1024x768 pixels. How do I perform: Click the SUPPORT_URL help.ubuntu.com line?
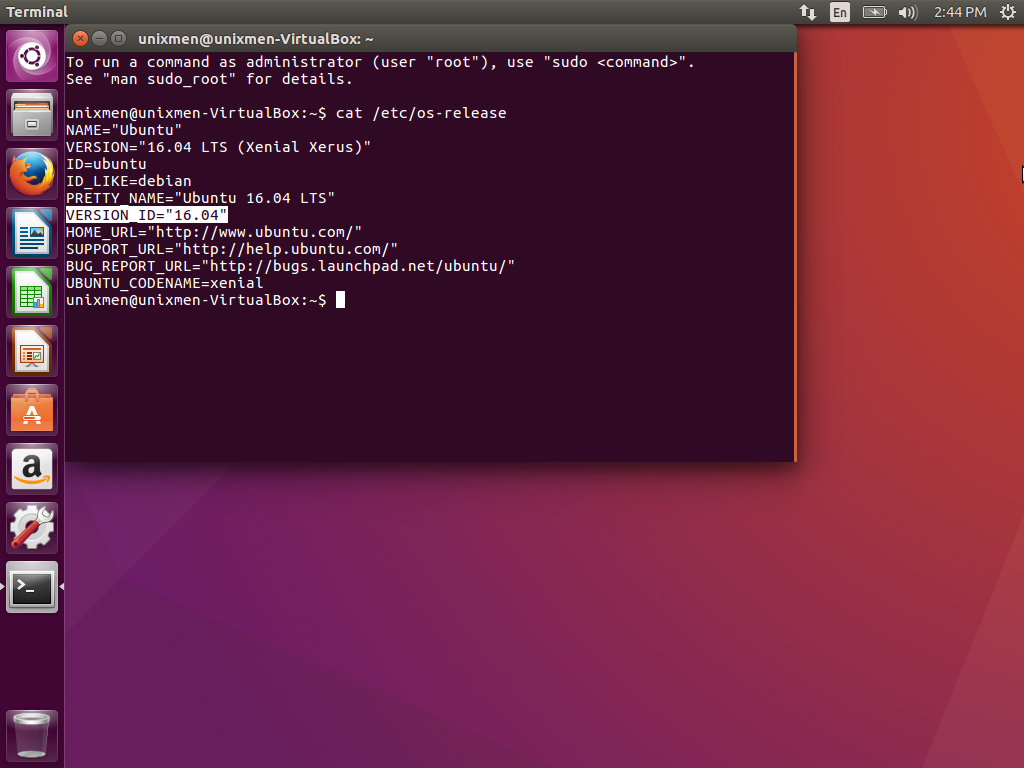[x=232, y=249]
